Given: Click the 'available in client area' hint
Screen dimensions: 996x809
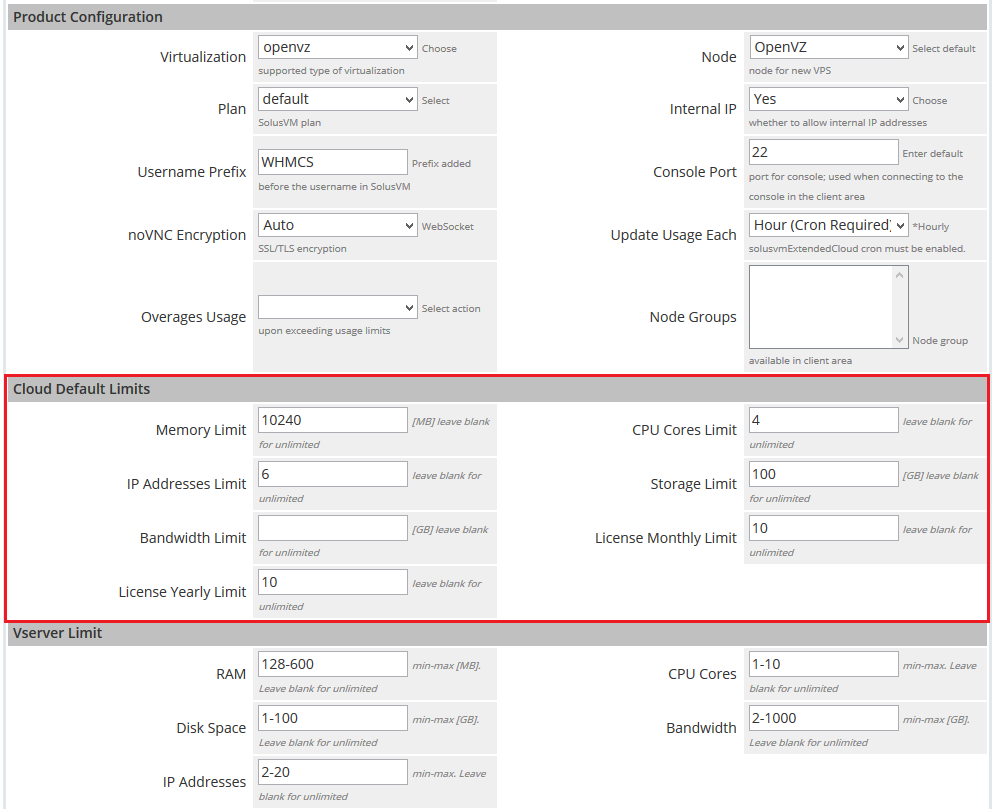Looking at the screenshot, I should click(x=800, y=361).
